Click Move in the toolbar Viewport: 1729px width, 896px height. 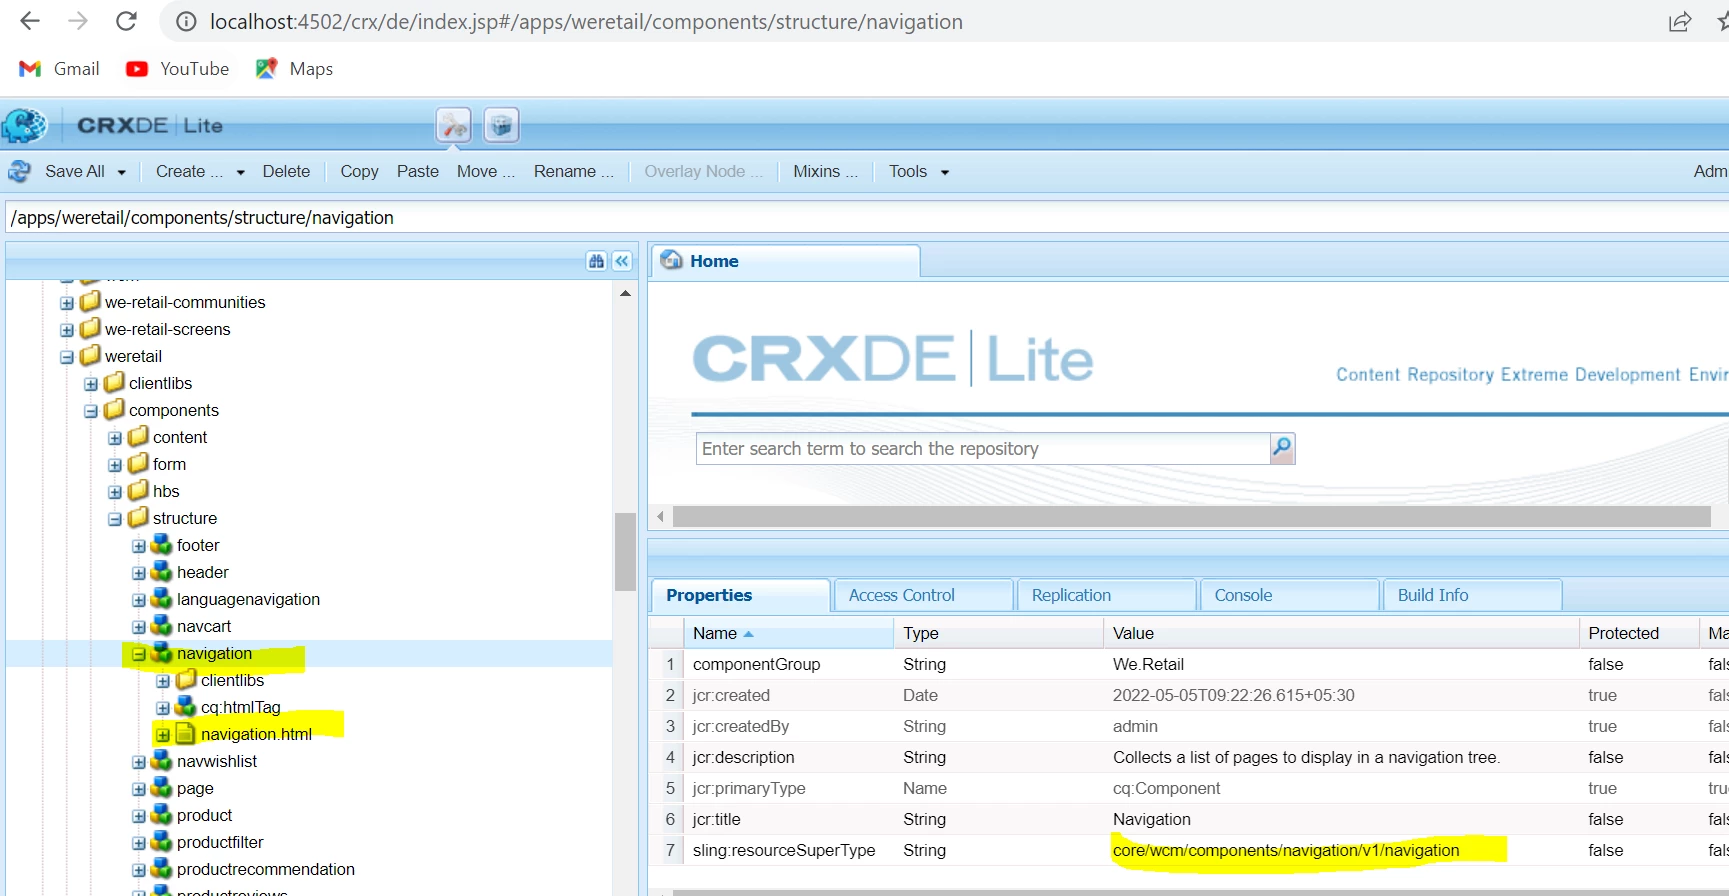pos(486,171)
